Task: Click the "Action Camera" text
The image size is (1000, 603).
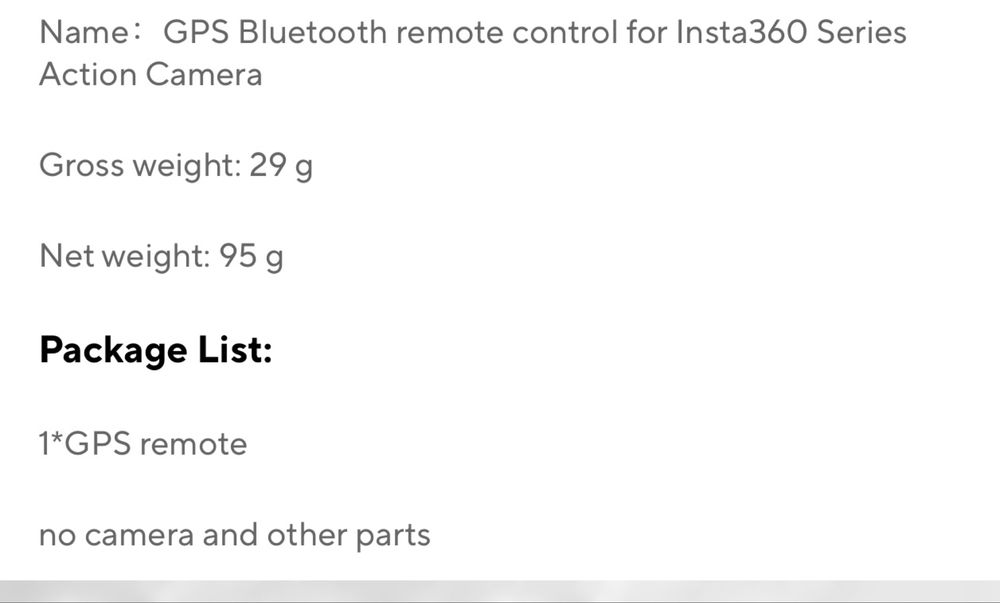Action: [x=151, y=75]
